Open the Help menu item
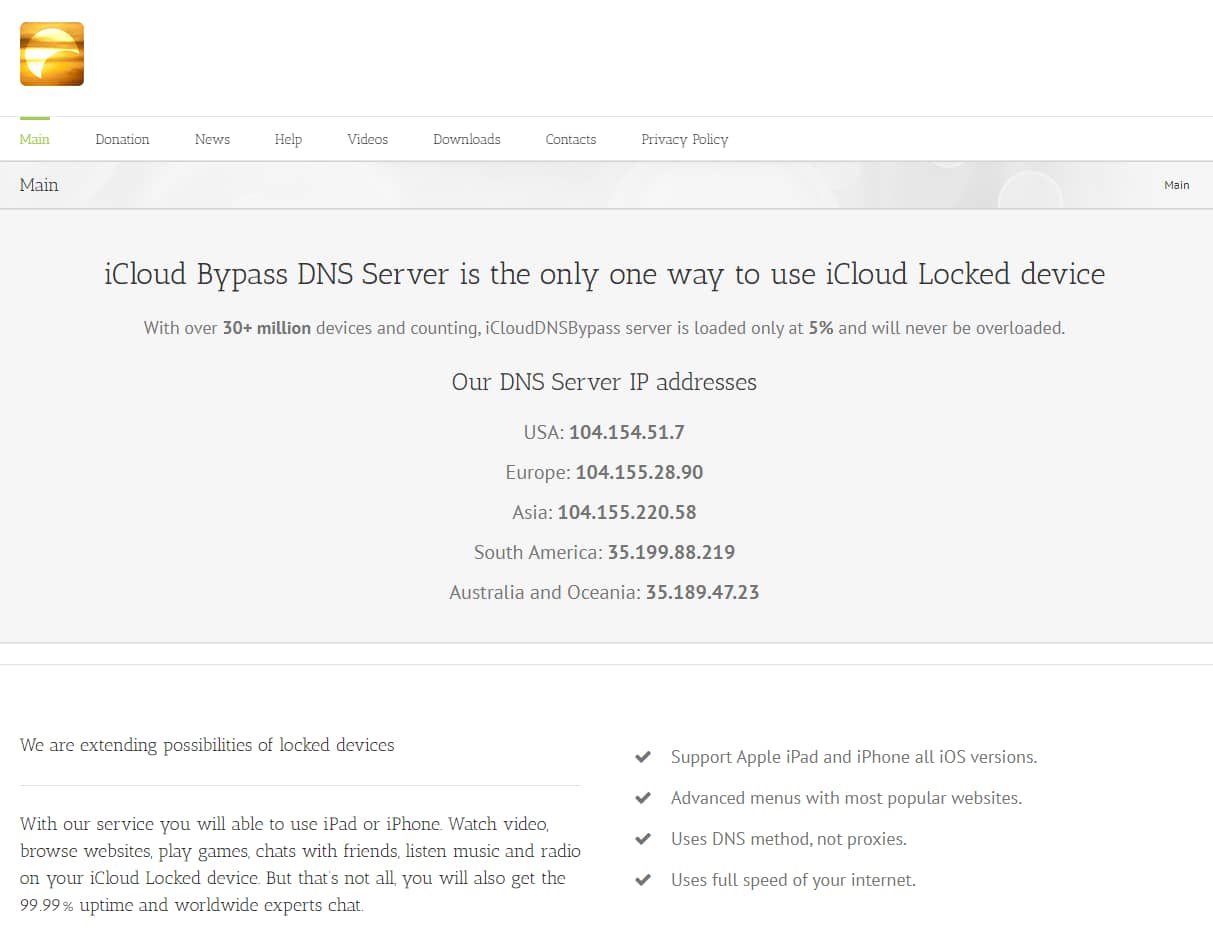Screen dimensions: 1213x937 [x=288, y=139]
